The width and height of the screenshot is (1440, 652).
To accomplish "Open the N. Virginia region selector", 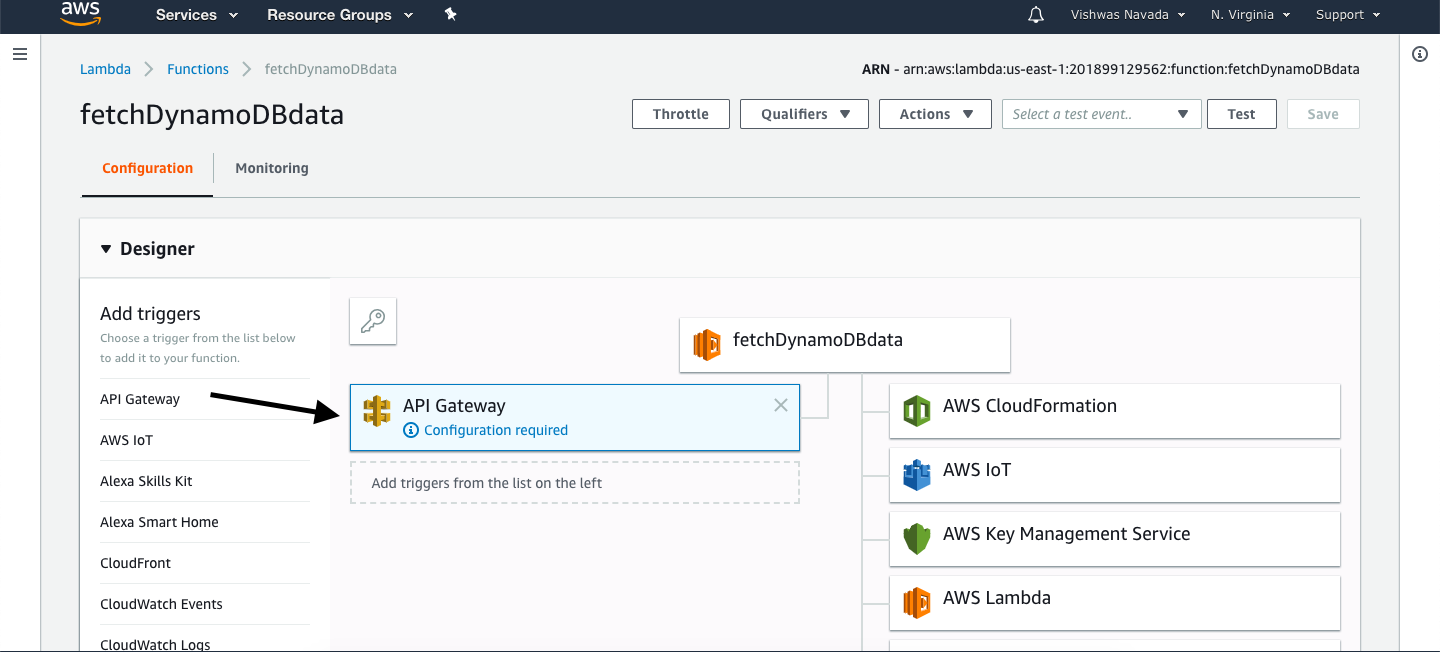I will tap(1250, 15).
